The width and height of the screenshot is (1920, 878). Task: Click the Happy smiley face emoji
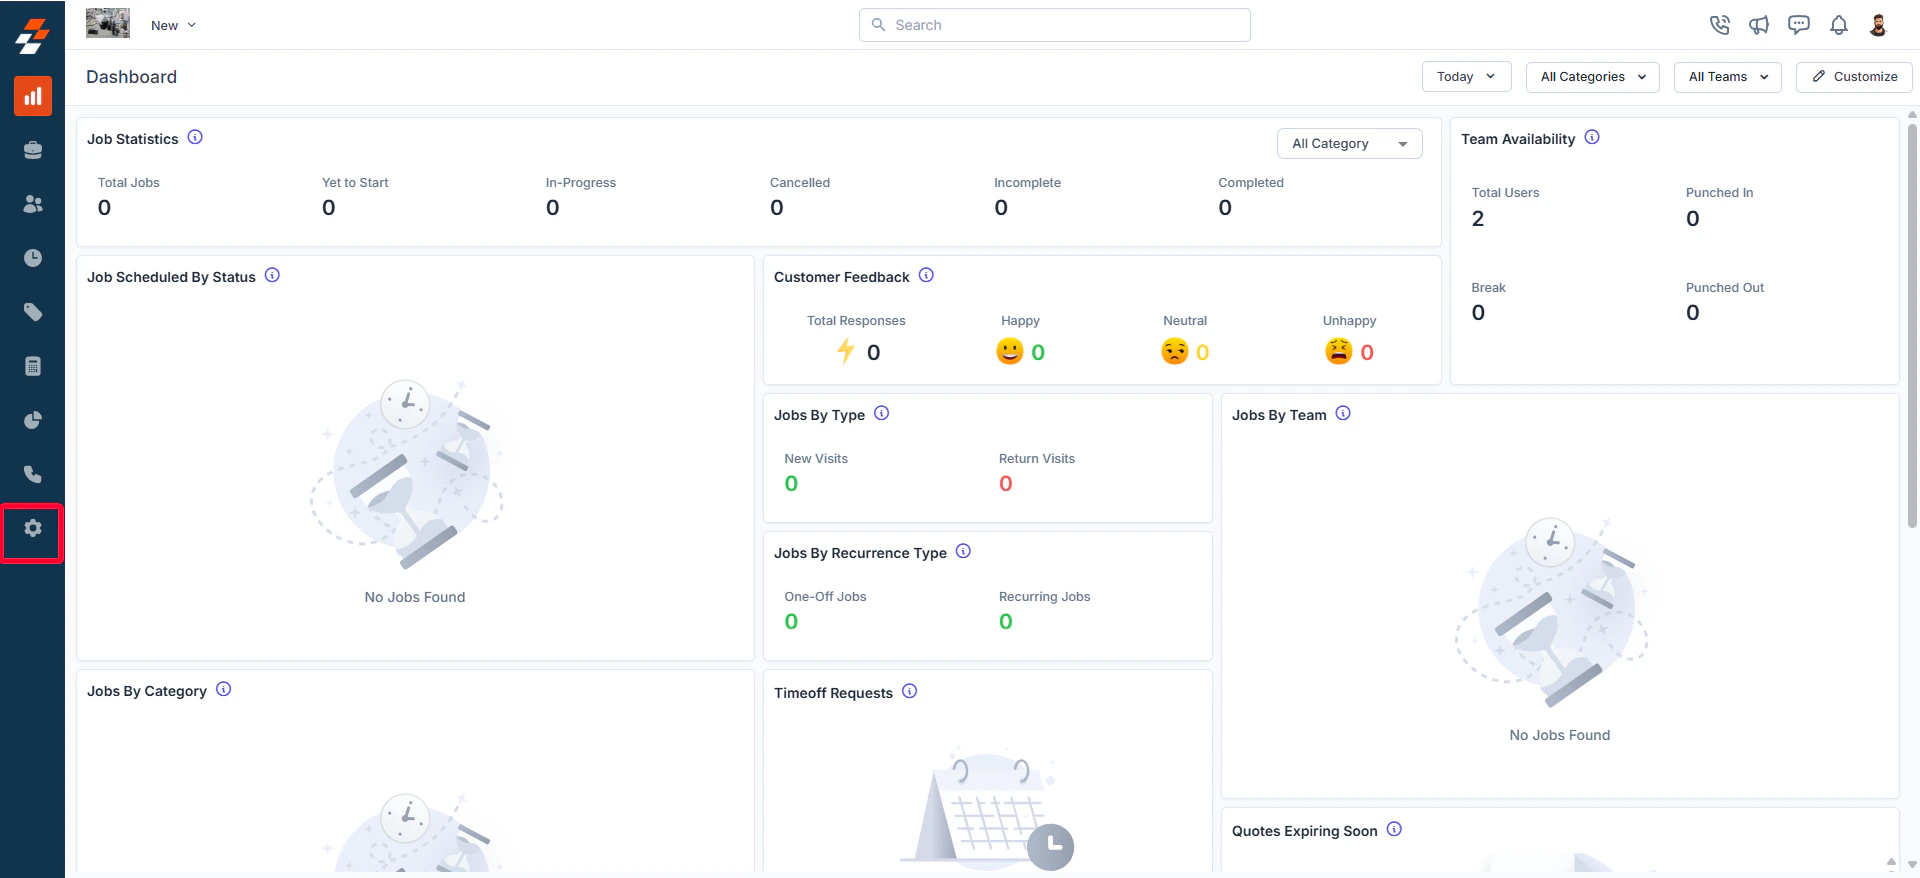pyautogui.click(x=1010, y=351)
